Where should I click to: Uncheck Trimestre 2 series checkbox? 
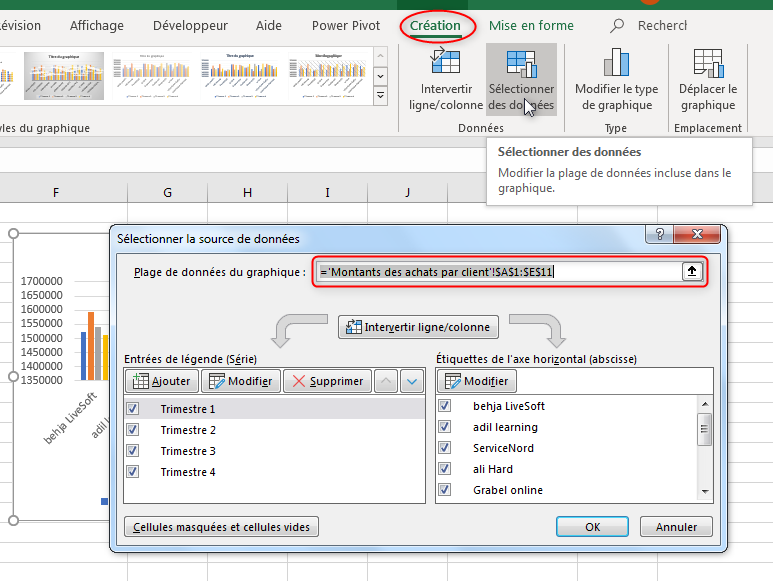tap(132, 430)
